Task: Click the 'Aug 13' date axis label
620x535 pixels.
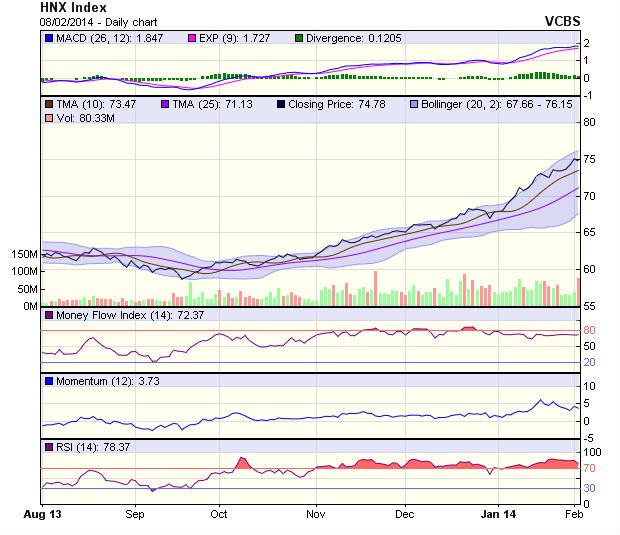Action: [41, 514]
